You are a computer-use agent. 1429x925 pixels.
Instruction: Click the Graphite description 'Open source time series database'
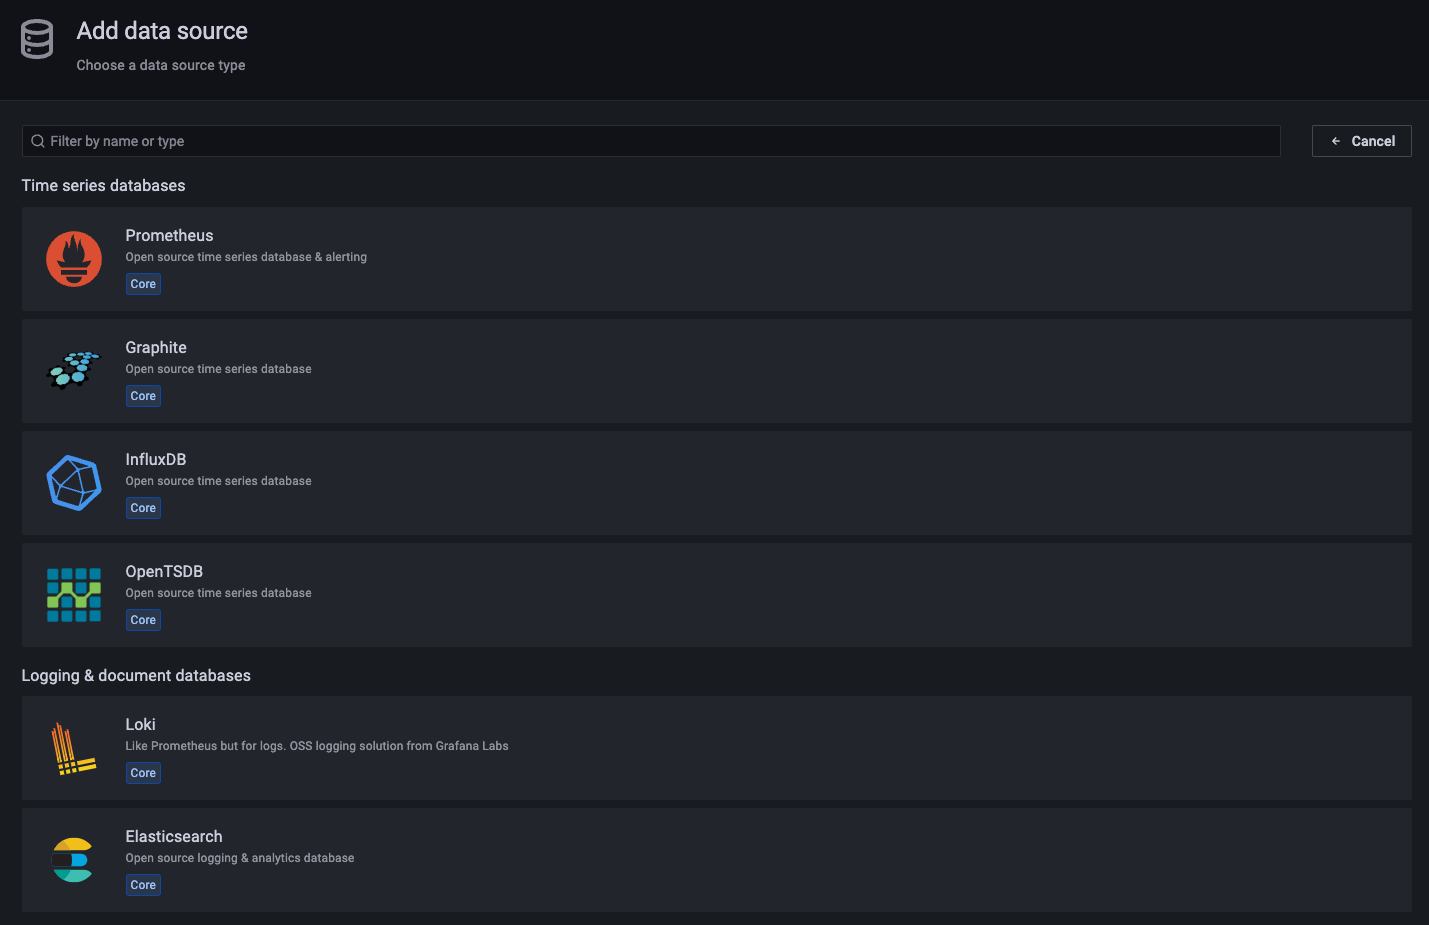pos(218,369)
